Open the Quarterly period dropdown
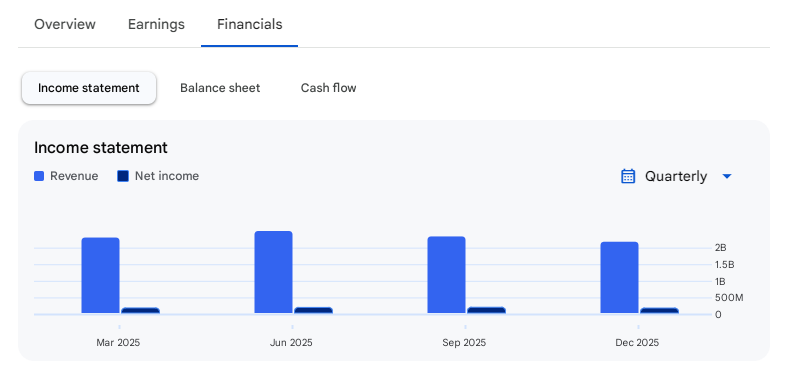The height and width of the screenshot is (381, 786). point(676,176)
